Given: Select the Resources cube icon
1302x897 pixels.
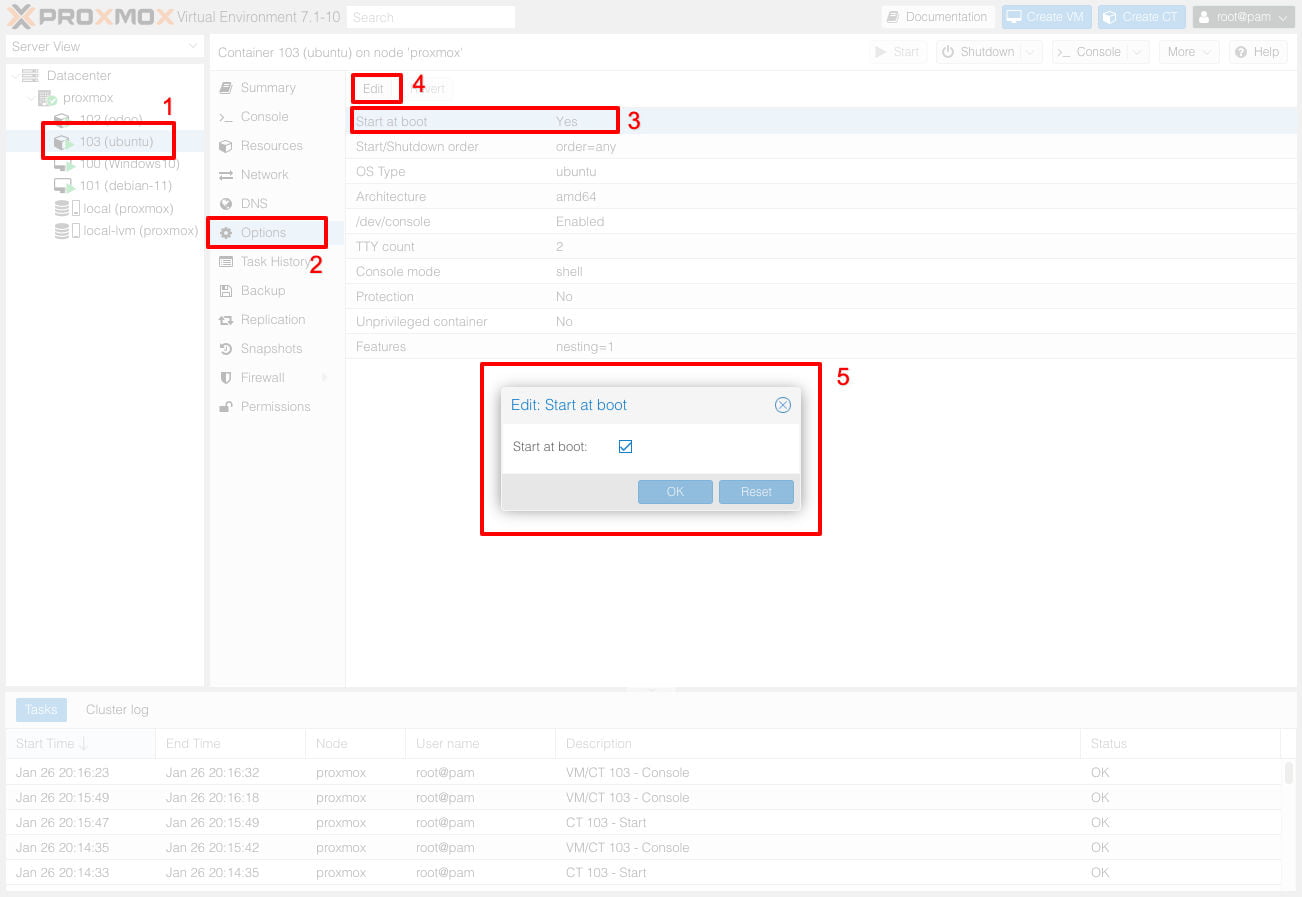Looking at the screenshot, I should tap(226, 146).
